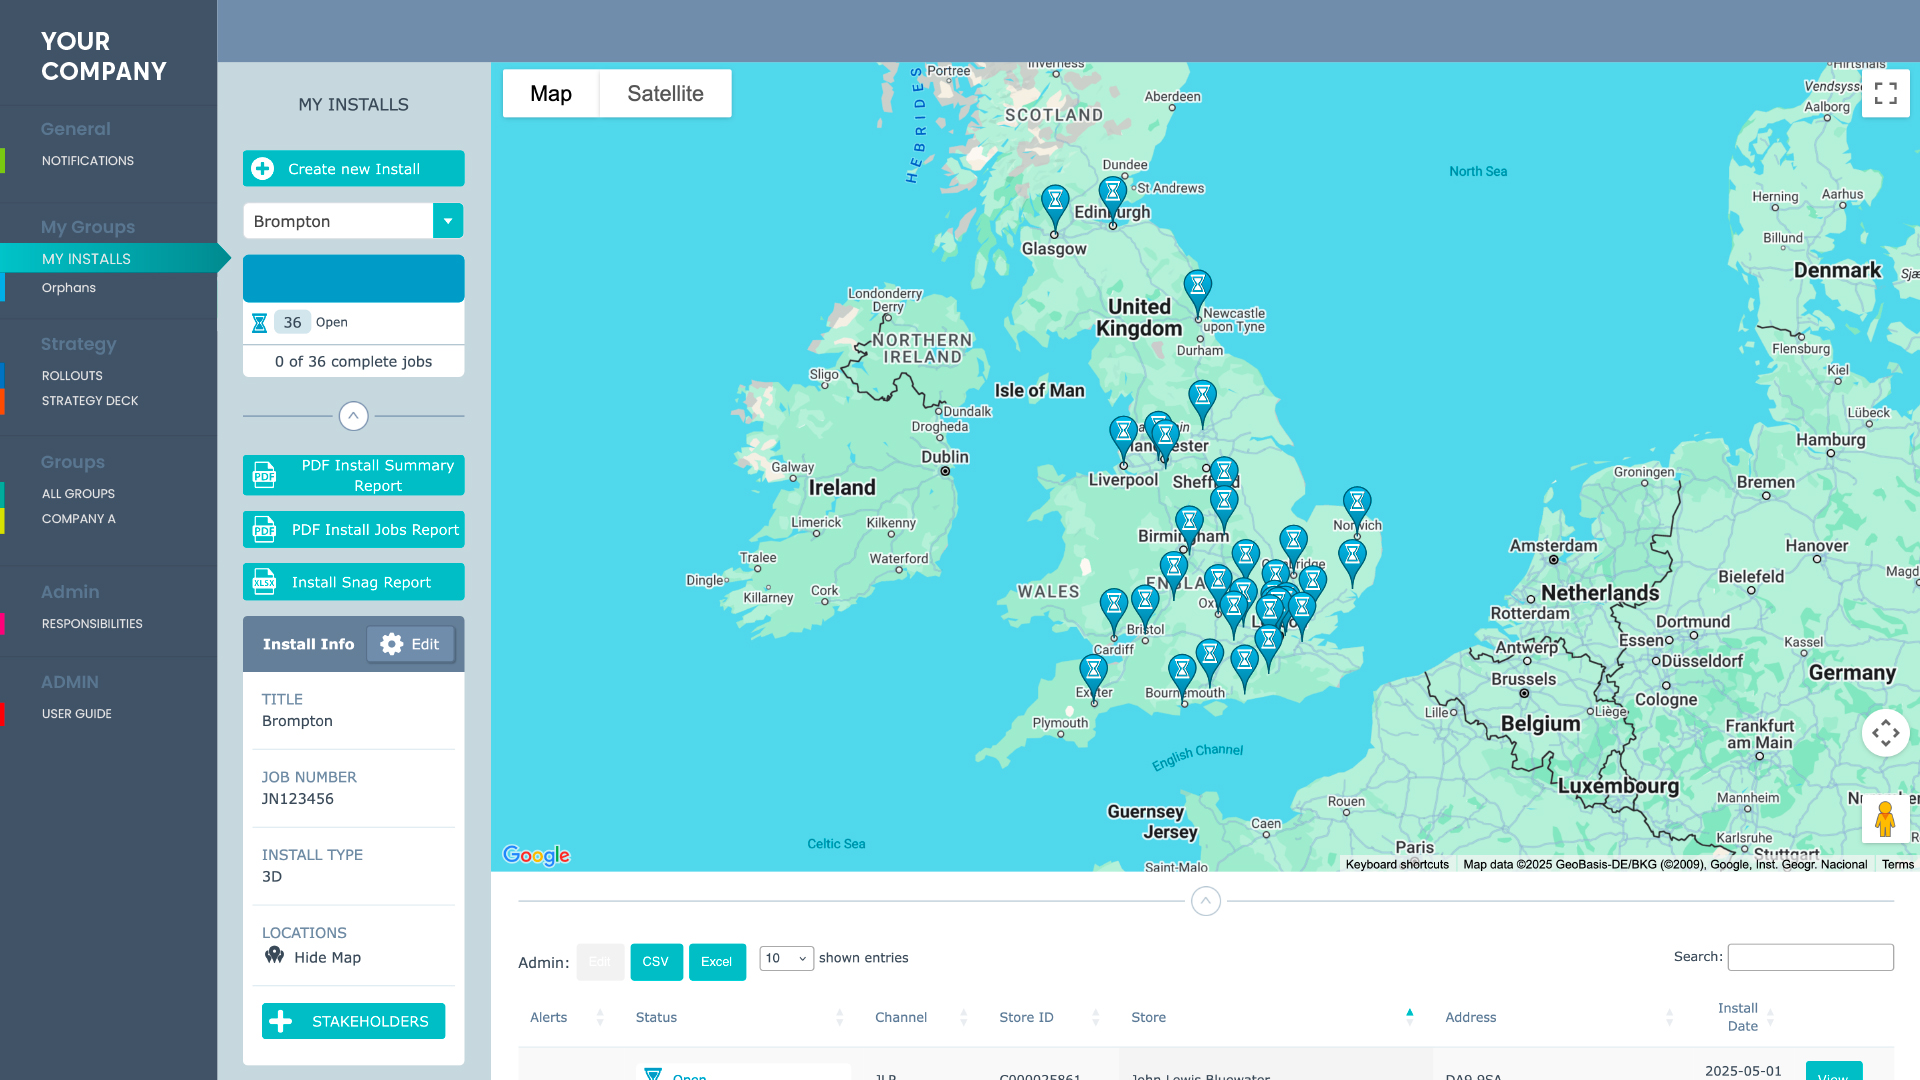Click the map camera pan control
The width and height of the screenshot is (1920, 1080).
click(x=1885, y=733)
